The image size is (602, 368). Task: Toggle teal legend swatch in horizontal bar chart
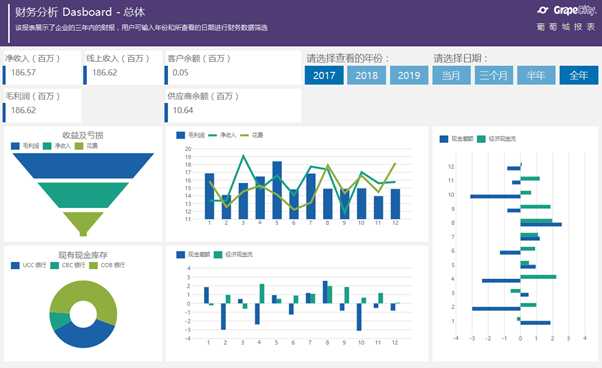pyautogui.click(x=481, y=139)
